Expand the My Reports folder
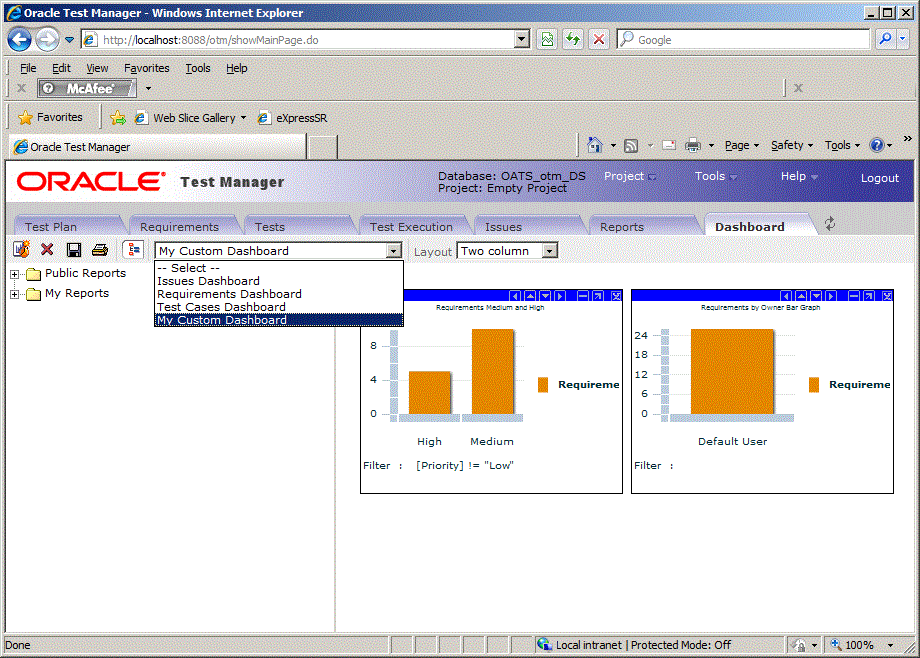Viewport: 920px width, 658px height. coord(15,294)
